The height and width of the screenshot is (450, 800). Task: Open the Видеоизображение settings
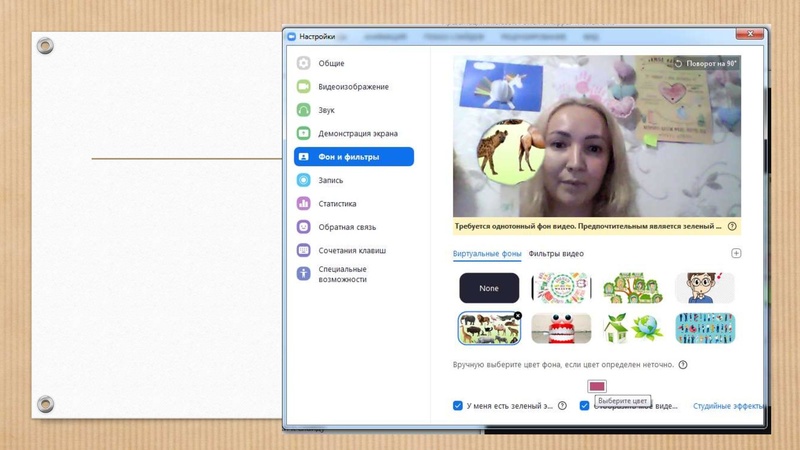pyautogui.click(x=353, y=87)
